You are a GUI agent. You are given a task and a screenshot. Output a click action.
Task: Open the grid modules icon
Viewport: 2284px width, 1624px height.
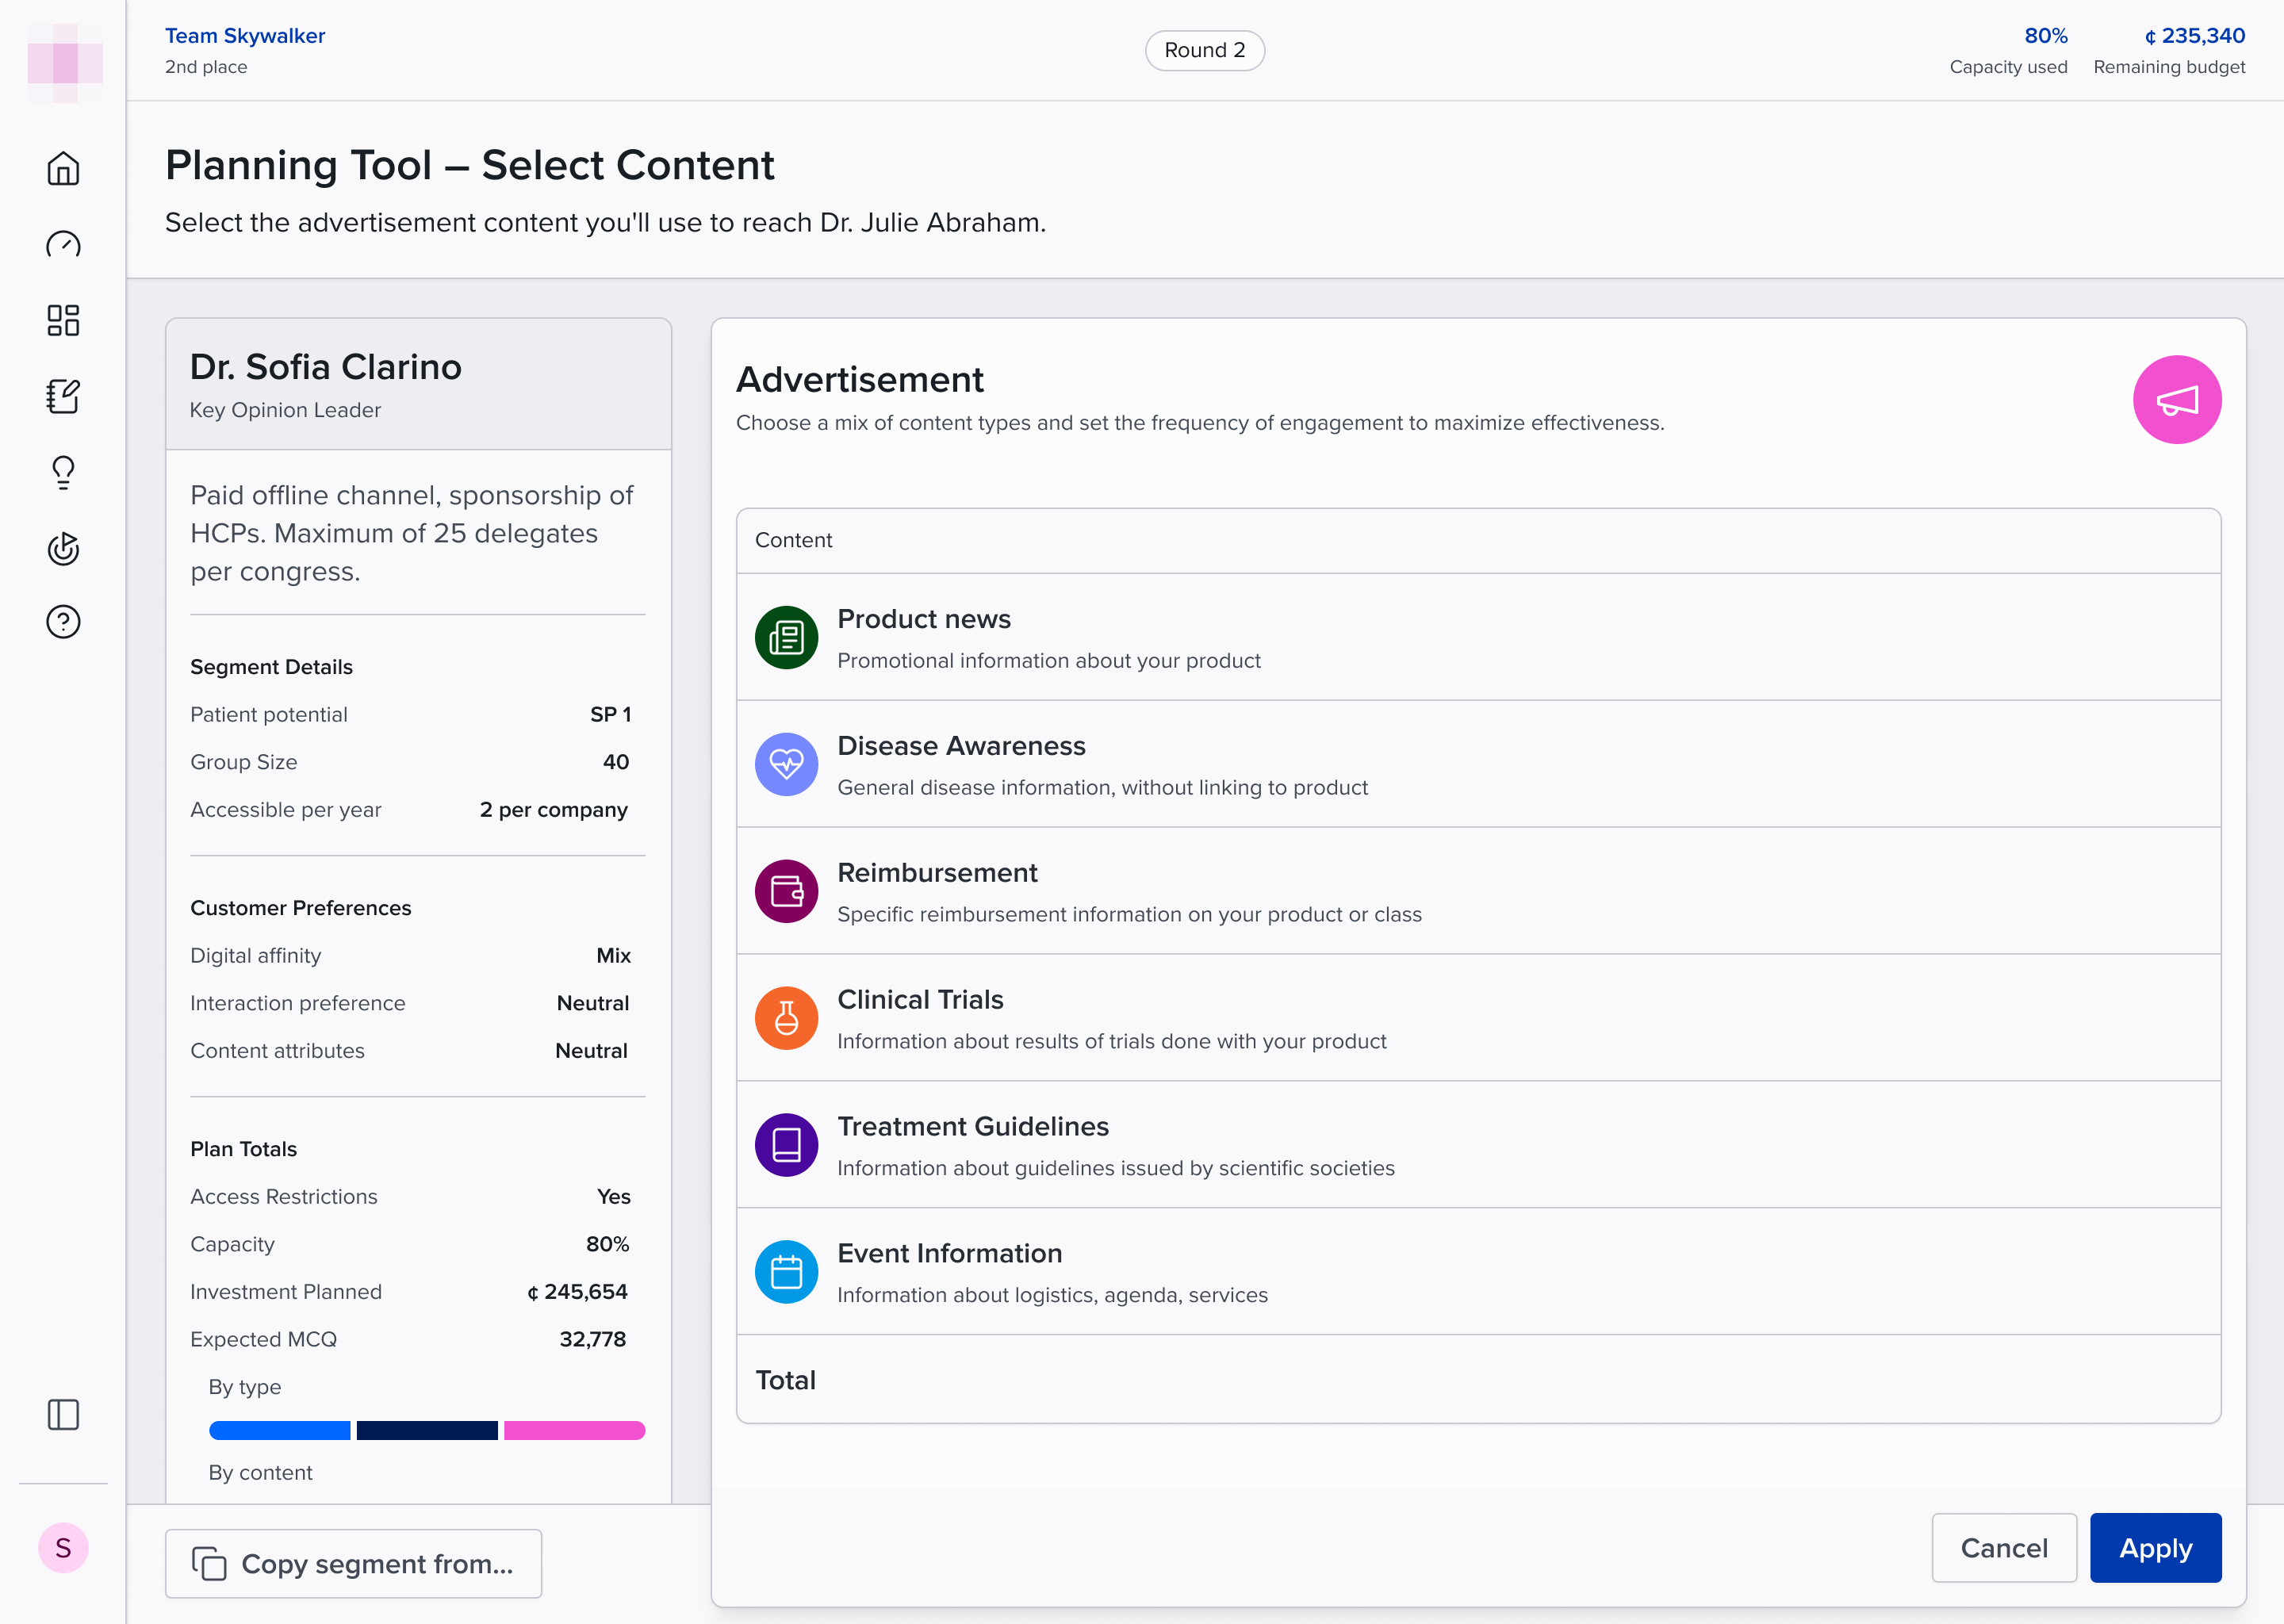tap(63, 320)
